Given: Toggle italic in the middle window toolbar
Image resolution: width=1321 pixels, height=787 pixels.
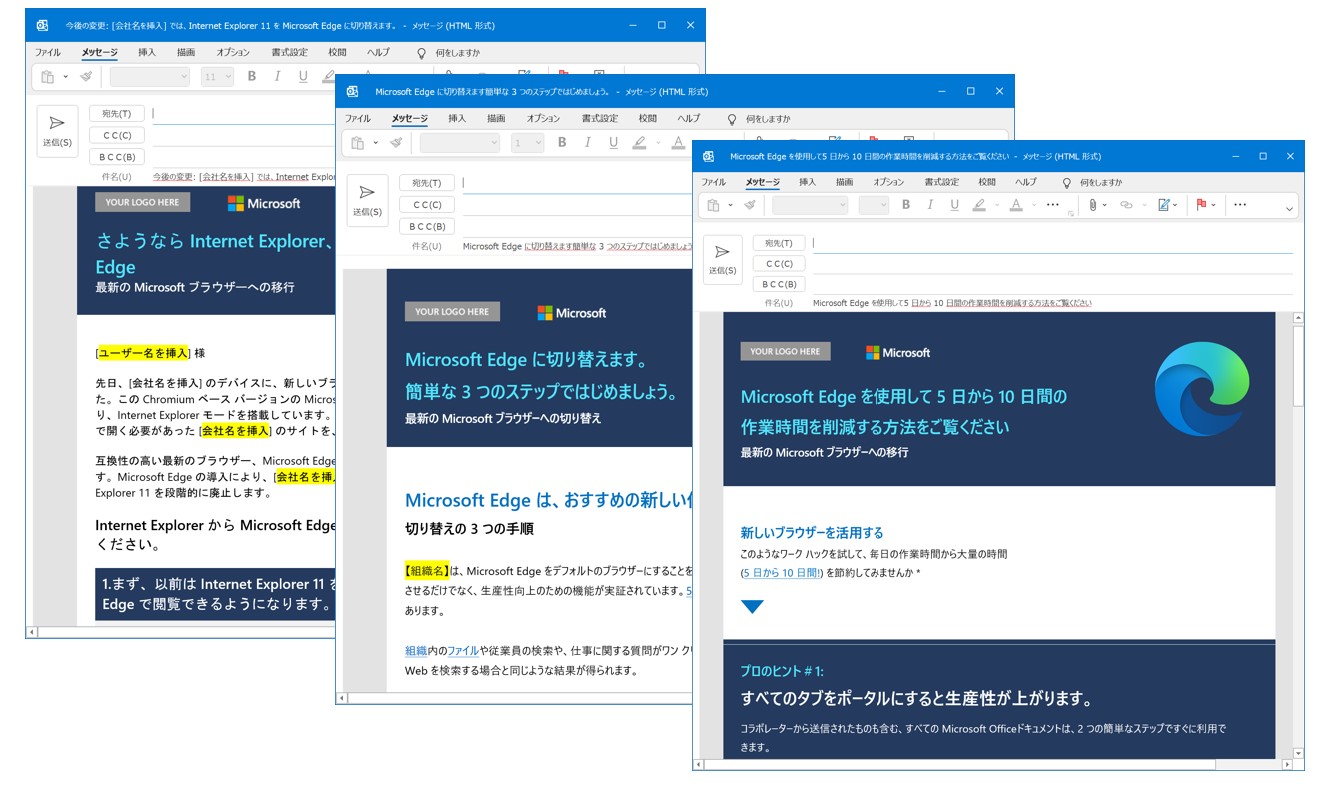Looking at the screenshot, I should click(587, 143).
